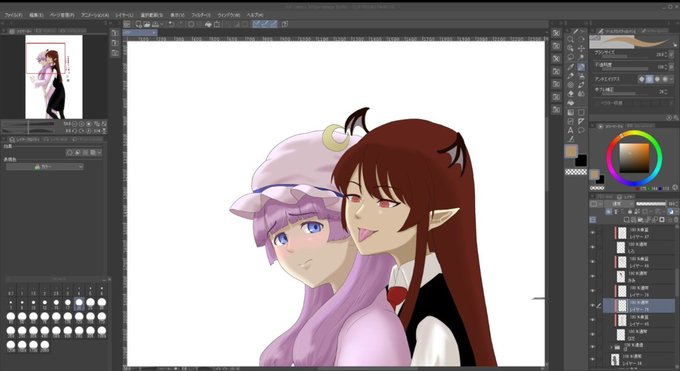Click the layer opacity slider
The width and height of the screenshot is (680, 371).
(651, 204)
